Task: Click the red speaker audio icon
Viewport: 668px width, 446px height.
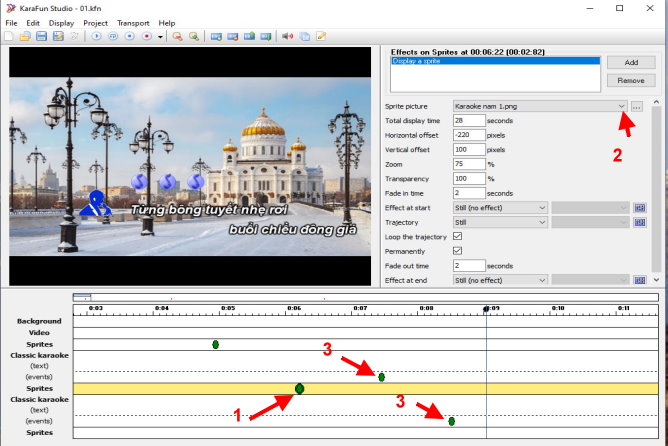Action: (x=288, y=36)
